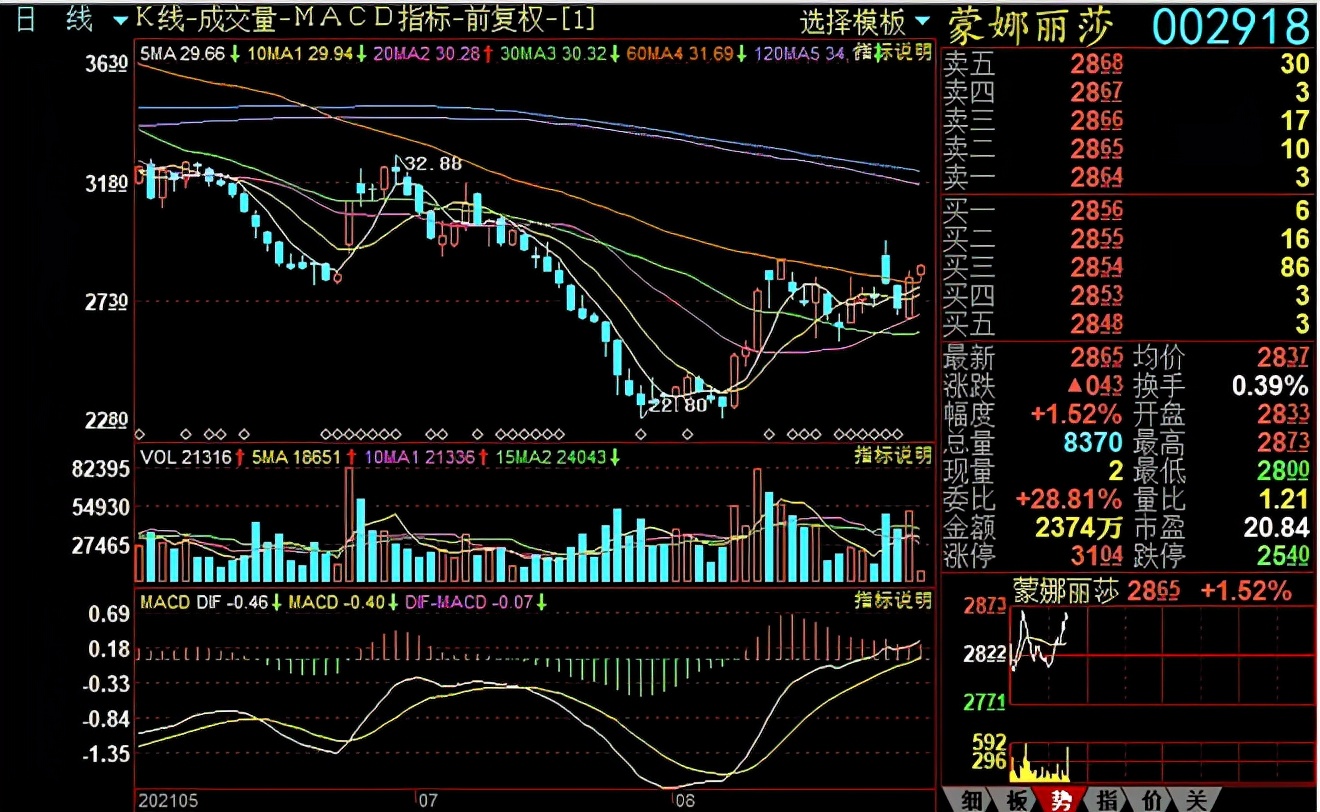The image size is (1320, 812).
Task: Click the MACD -0.40 legend entry
Action: [345, 602]
